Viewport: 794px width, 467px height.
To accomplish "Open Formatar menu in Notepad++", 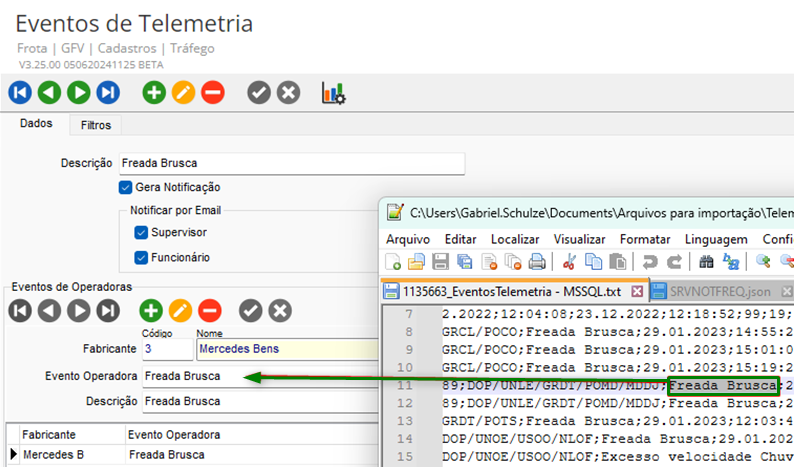I will coord(645,239).
